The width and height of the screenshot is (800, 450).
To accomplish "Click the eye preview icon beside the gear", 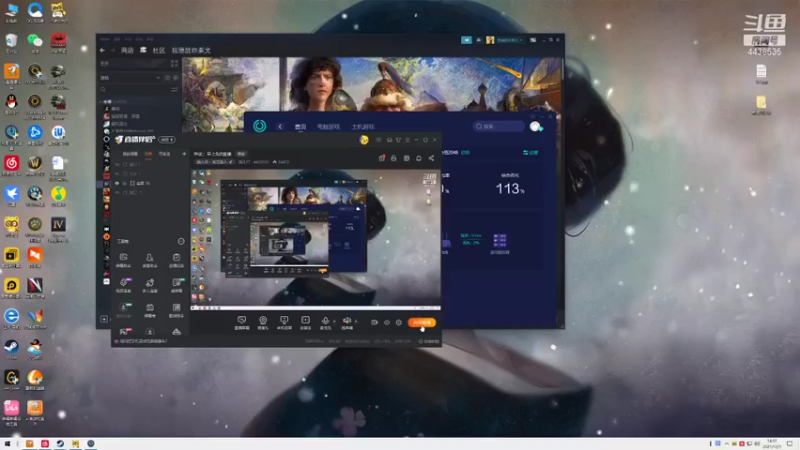I will coord(387,322).
